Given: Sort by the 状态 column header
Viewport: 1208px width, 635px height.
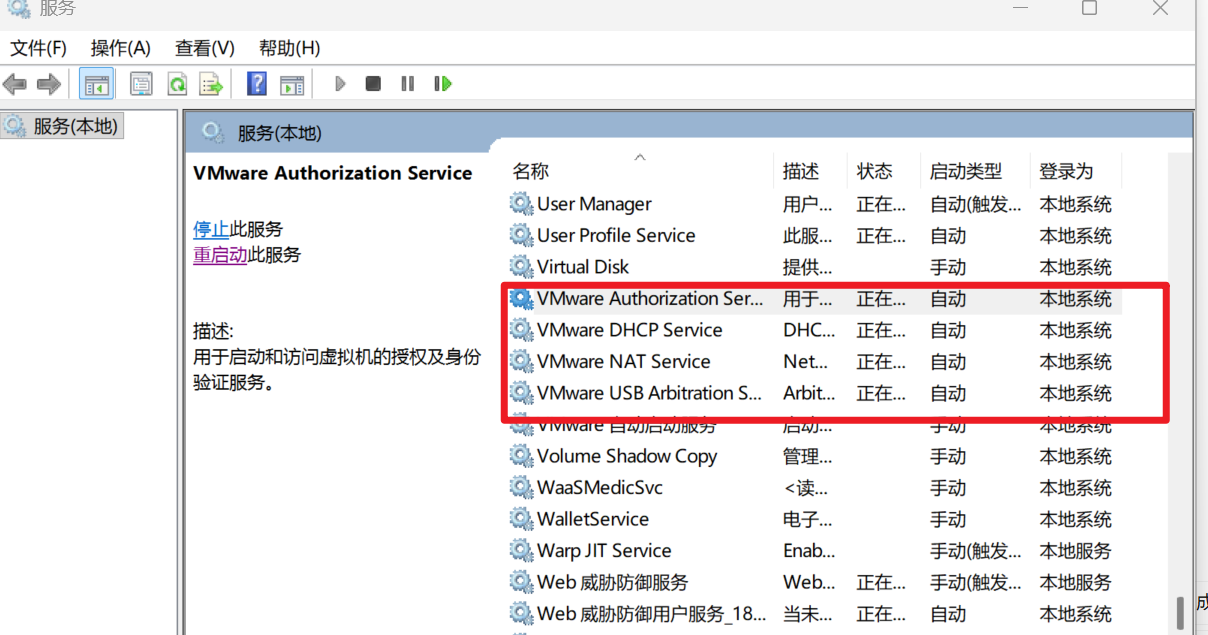Looking at the screenshot, I should (884, 171).
